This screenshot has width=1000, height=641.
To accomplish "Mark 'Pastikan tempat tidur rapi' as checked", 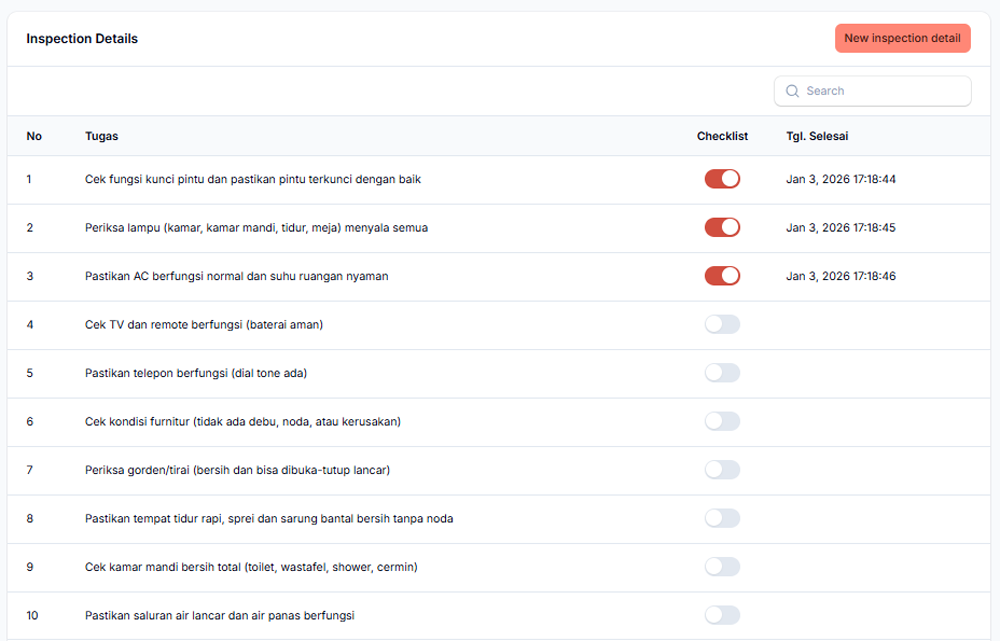I will [722, 518].
